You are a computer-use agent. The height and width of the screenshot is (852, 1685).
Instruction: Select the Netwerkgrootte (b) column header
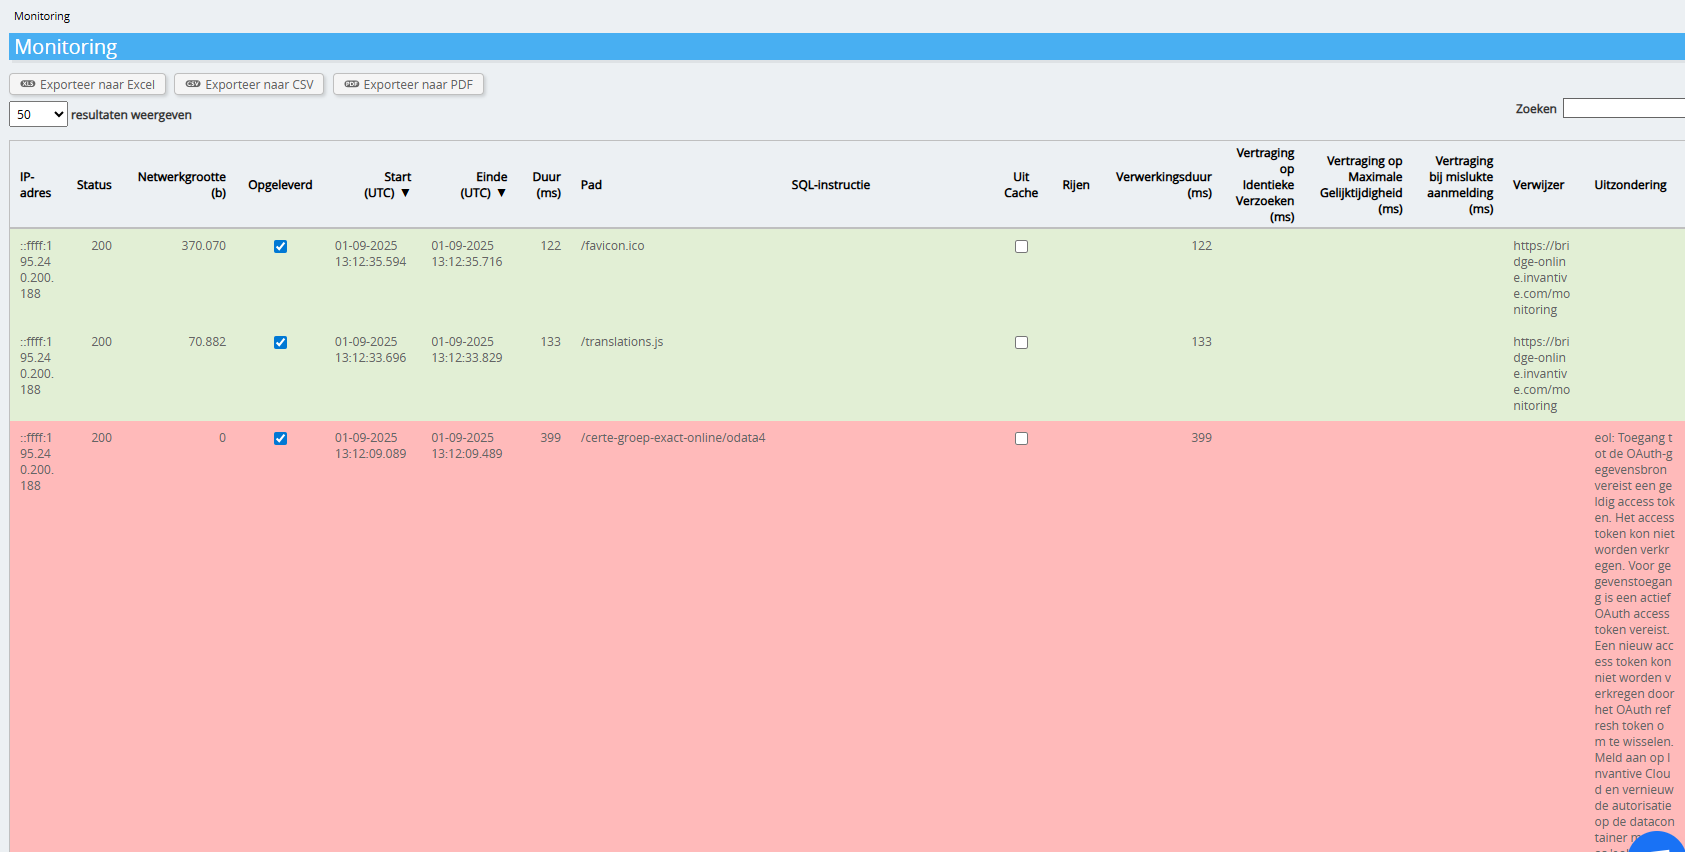pyautogui.click(x=182, y=185)
